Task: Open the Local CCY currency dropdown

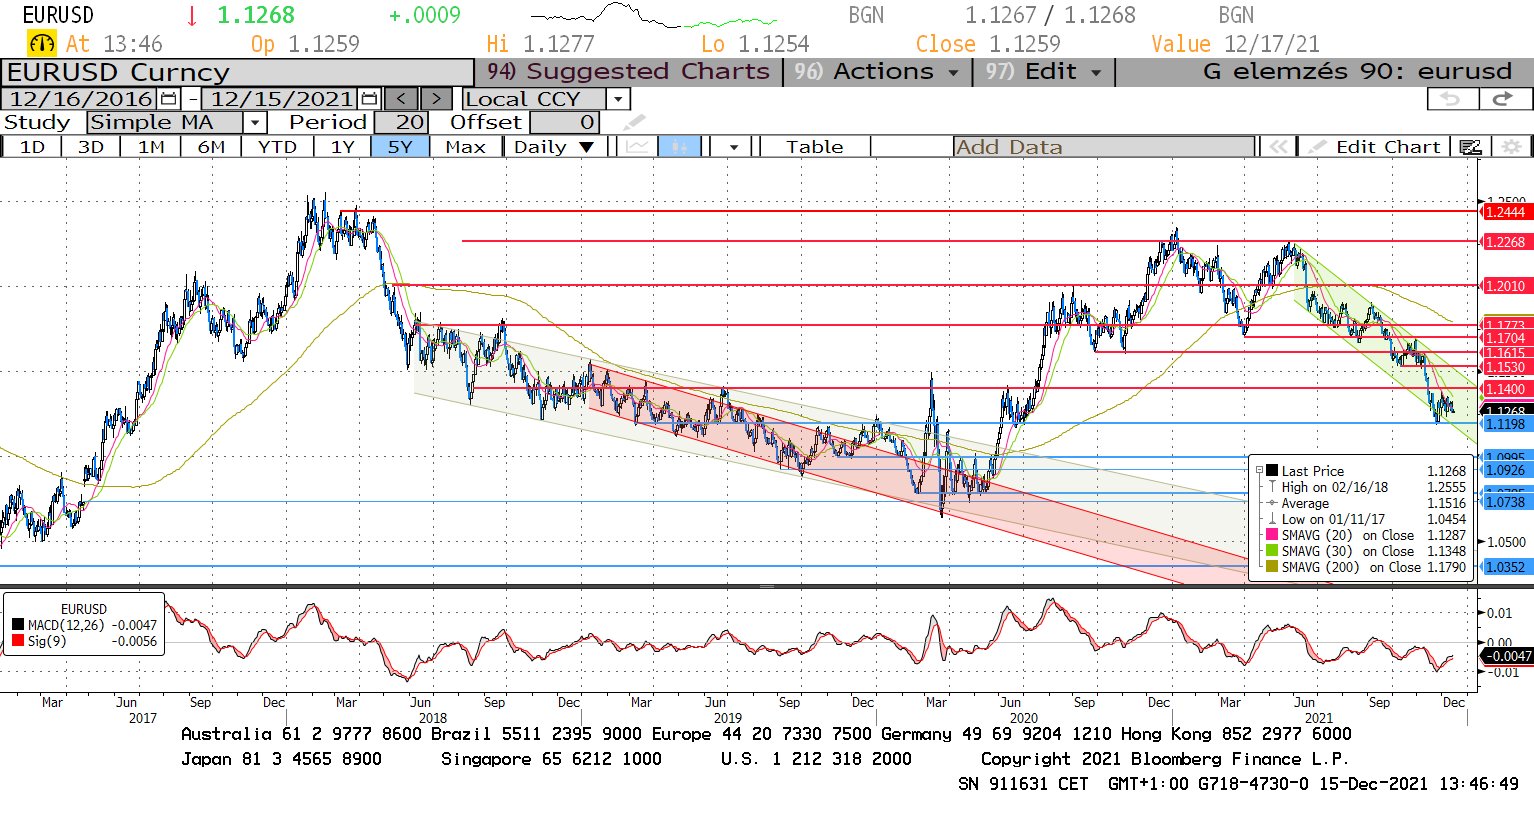Action: [x=618, y=99]
